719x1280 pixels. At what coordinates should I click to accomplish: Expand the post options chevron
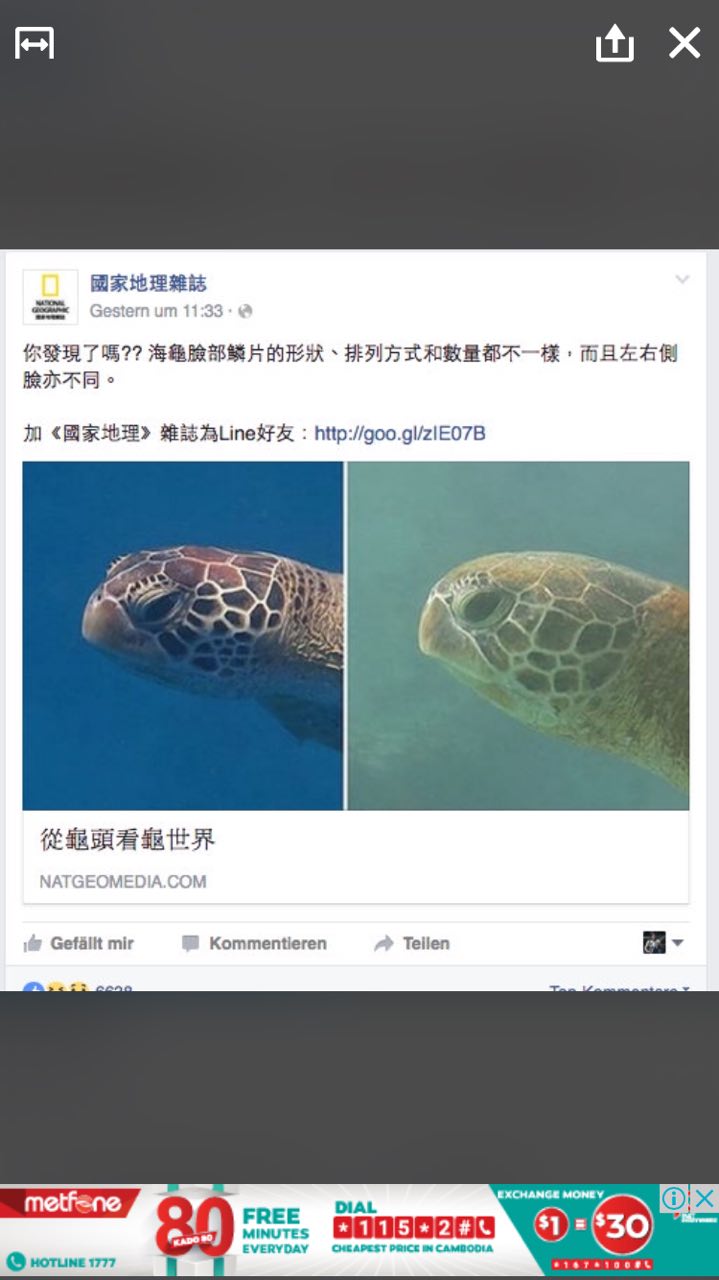[682, 280]
